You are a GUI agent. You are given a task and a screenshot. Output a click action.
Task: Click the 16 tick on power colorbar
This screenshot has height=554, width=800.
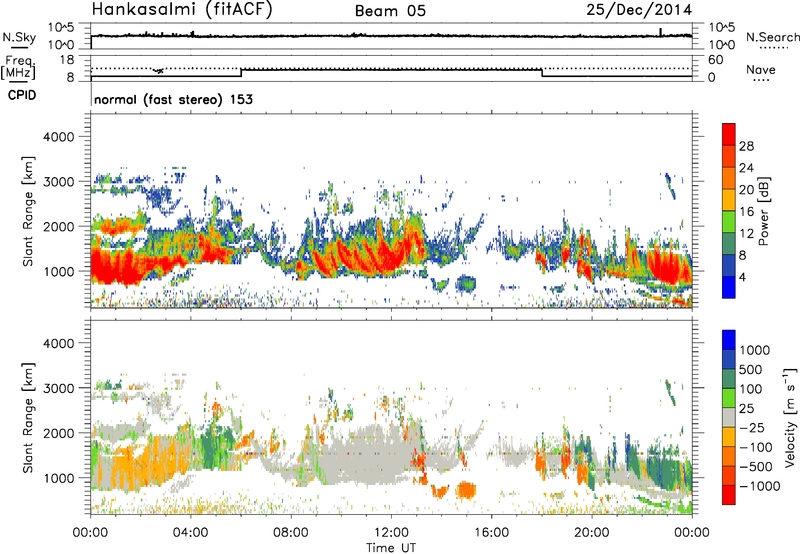(x=746, y=212)
